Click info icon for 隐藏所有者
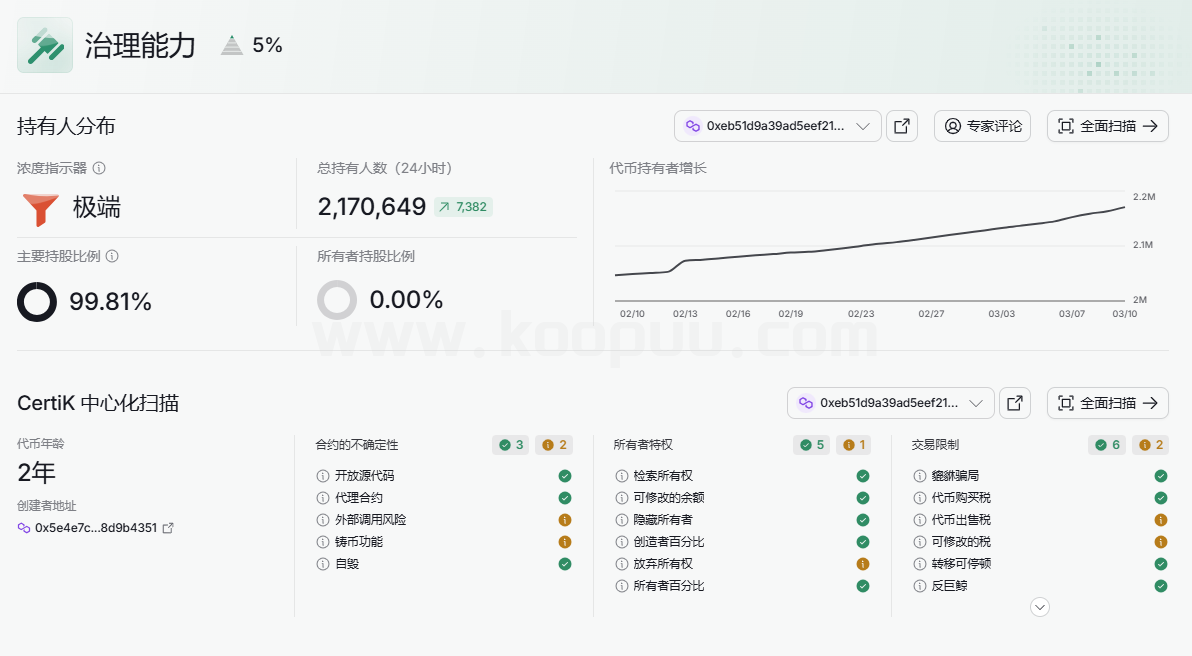Viewport: 1192px width, 656px height. [621, 520]
